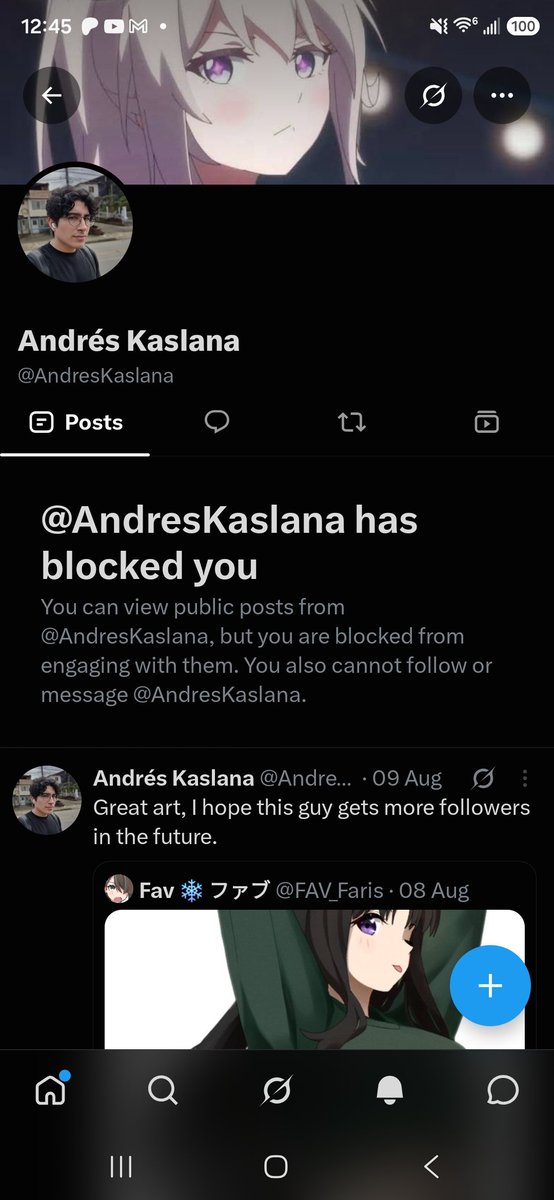Viewport: 554px width, 1200px height.
Task: Open the post's vertical dots menu
Action: [526, 778]
